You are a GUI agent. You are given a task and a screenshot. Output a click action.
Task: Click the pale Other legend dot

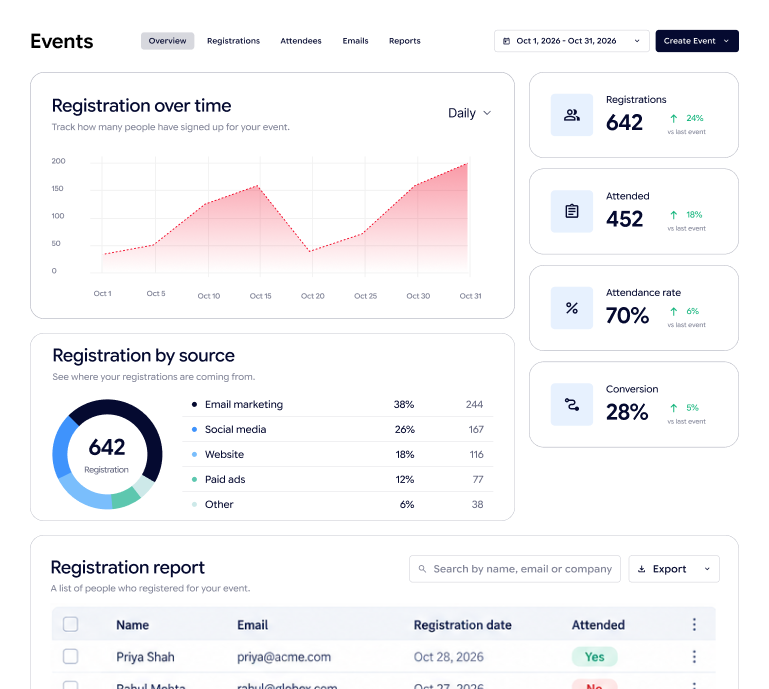pyautogui.click(x=194, y=504)
